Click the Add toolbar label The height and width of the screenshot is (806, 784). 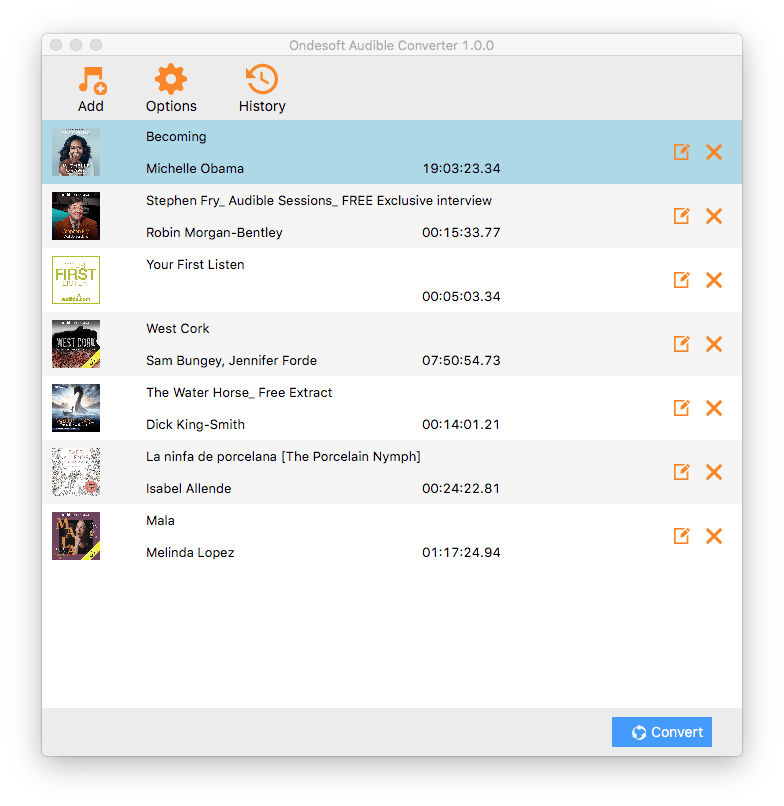[91, 106]
